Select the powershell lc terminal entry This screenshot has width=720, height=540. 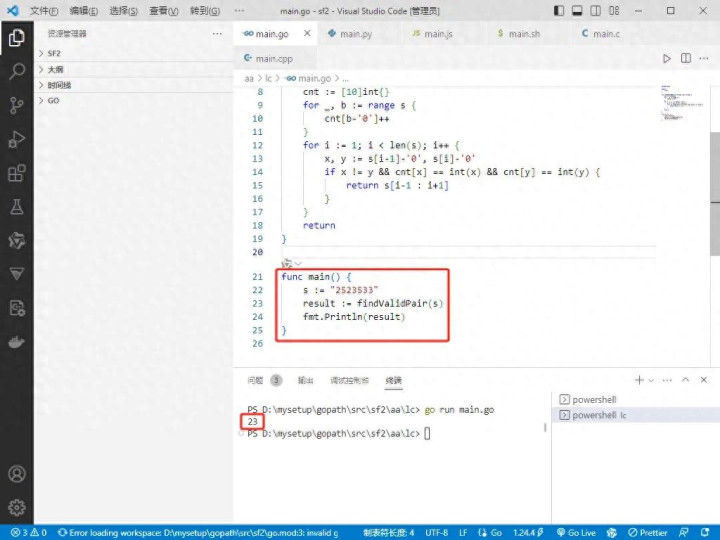(636, 415)
